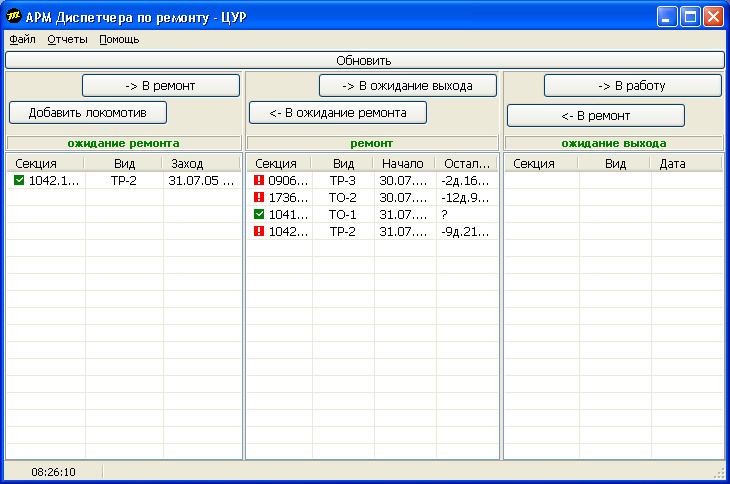Select section 1042.1... in waiting list
This screenshot has width=730, height=484.
[54, 181]
